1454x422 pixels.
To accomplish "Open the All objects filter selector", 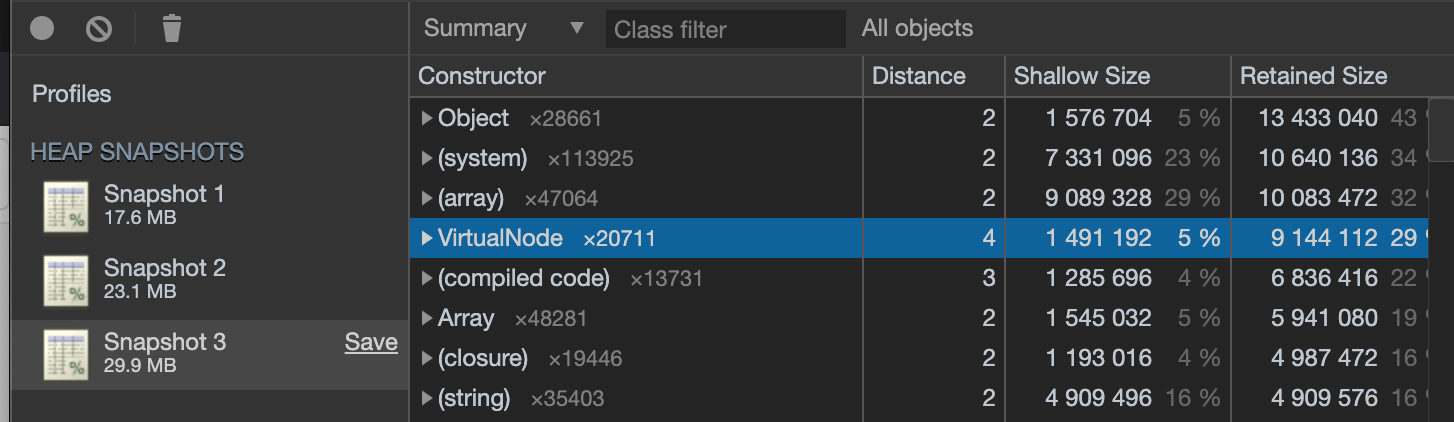I will pos(917,29).
